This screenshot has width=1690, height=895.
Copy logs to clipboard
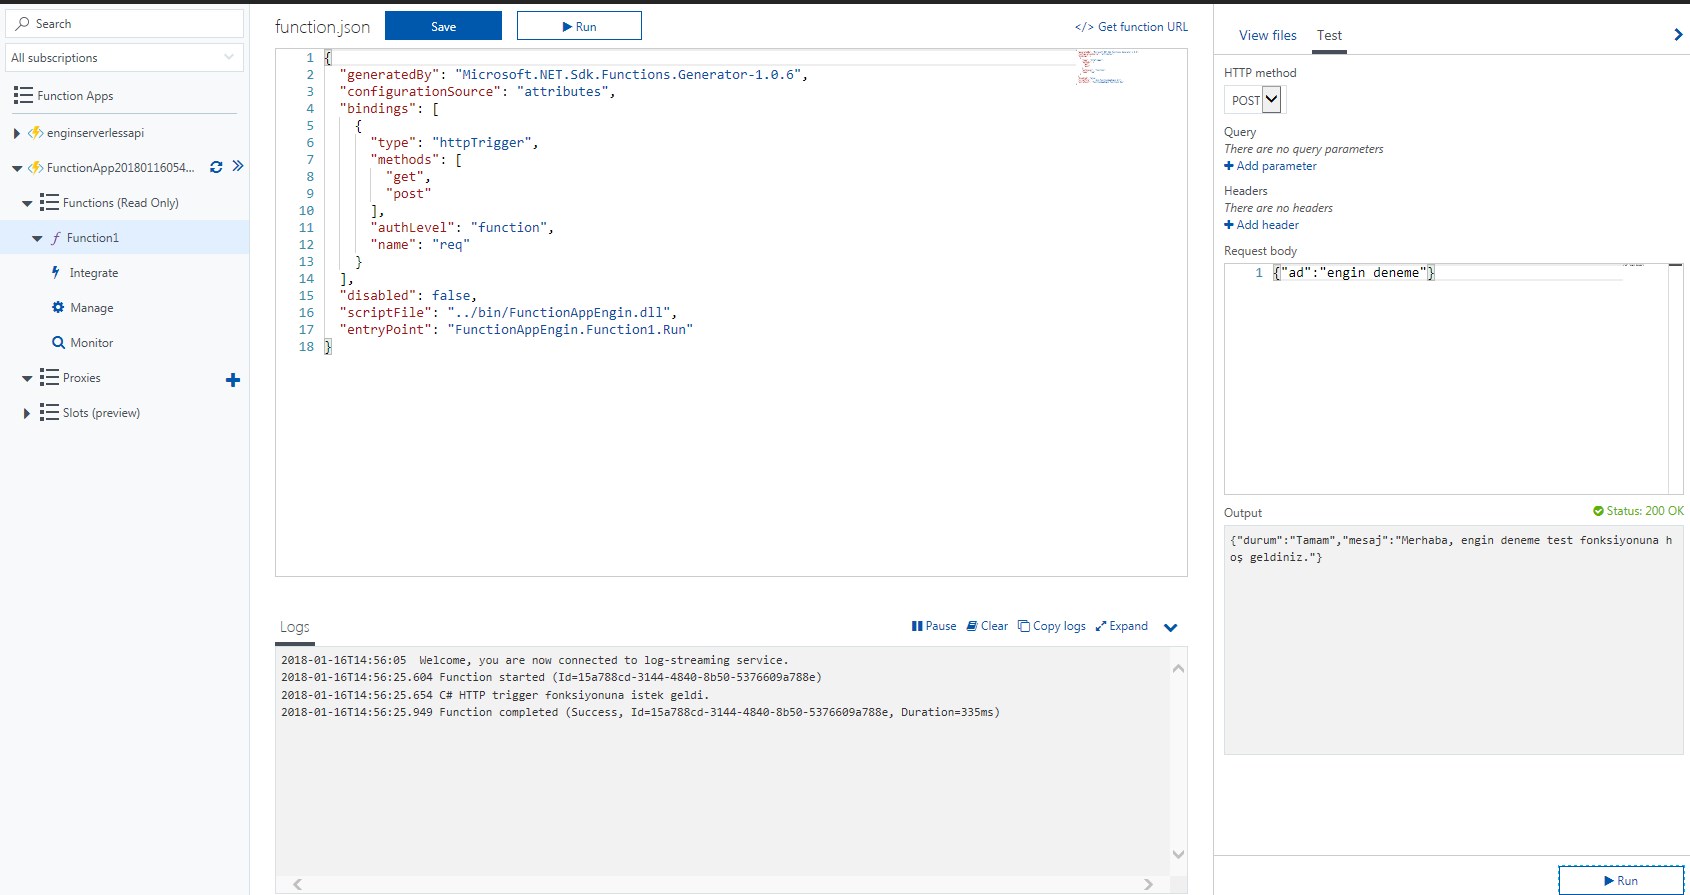1051,626
